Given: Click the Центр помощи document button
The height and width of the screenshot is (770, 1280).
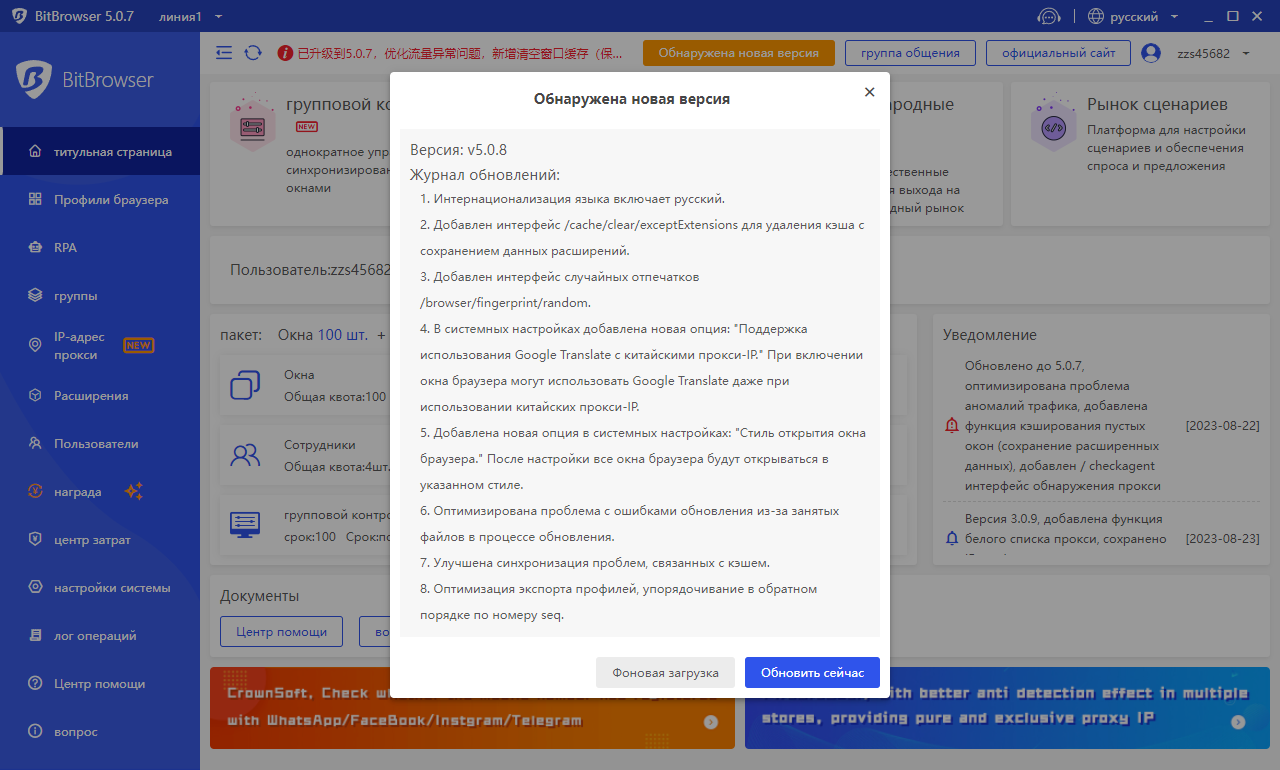Looking at the screenshot, I should click(x=281, y=632).
